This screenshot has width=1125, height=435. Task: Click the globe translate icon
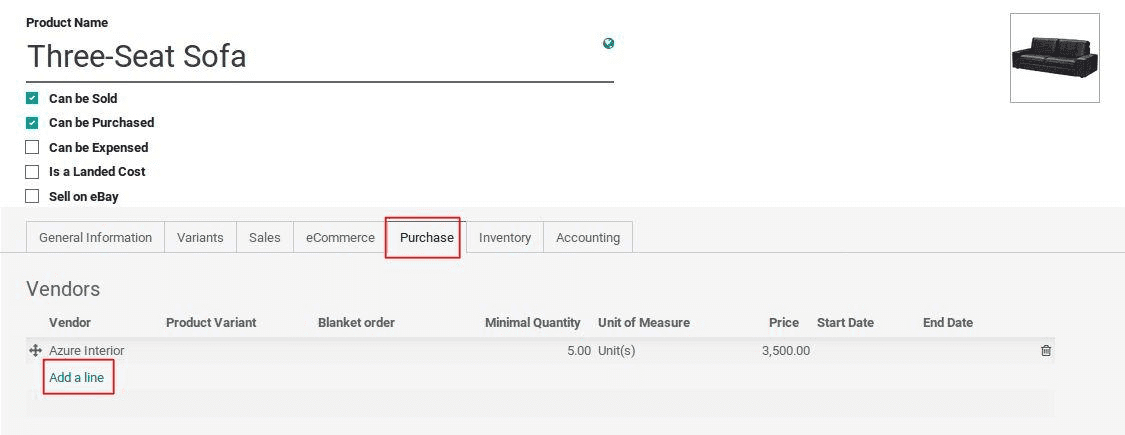(x=608, y=43)
